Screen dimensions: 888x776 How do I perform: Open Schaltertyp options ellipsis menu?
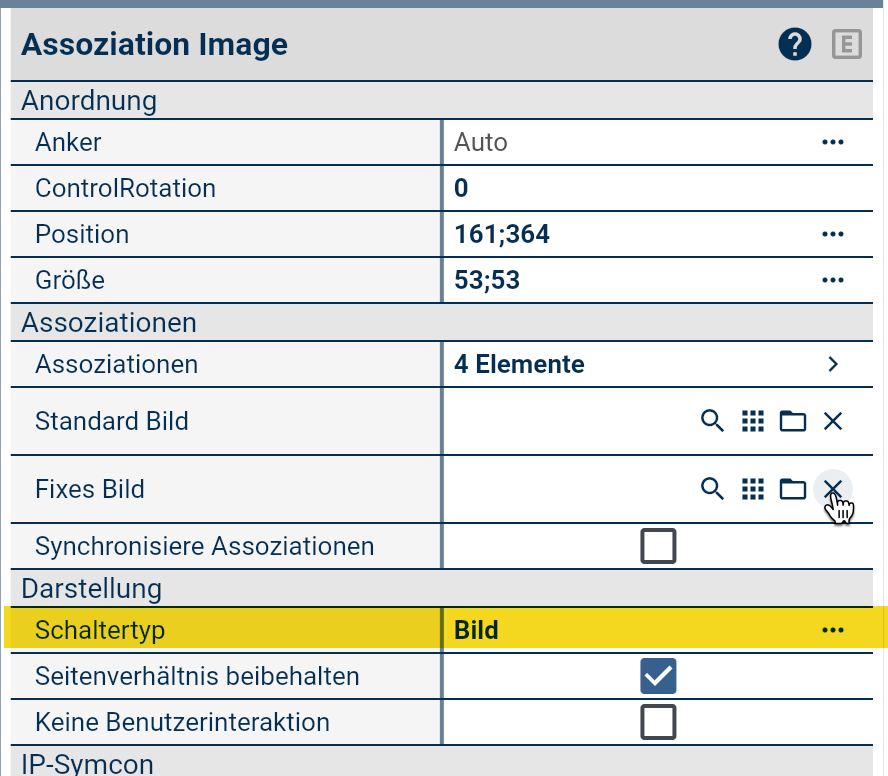(x=833, y=630)
